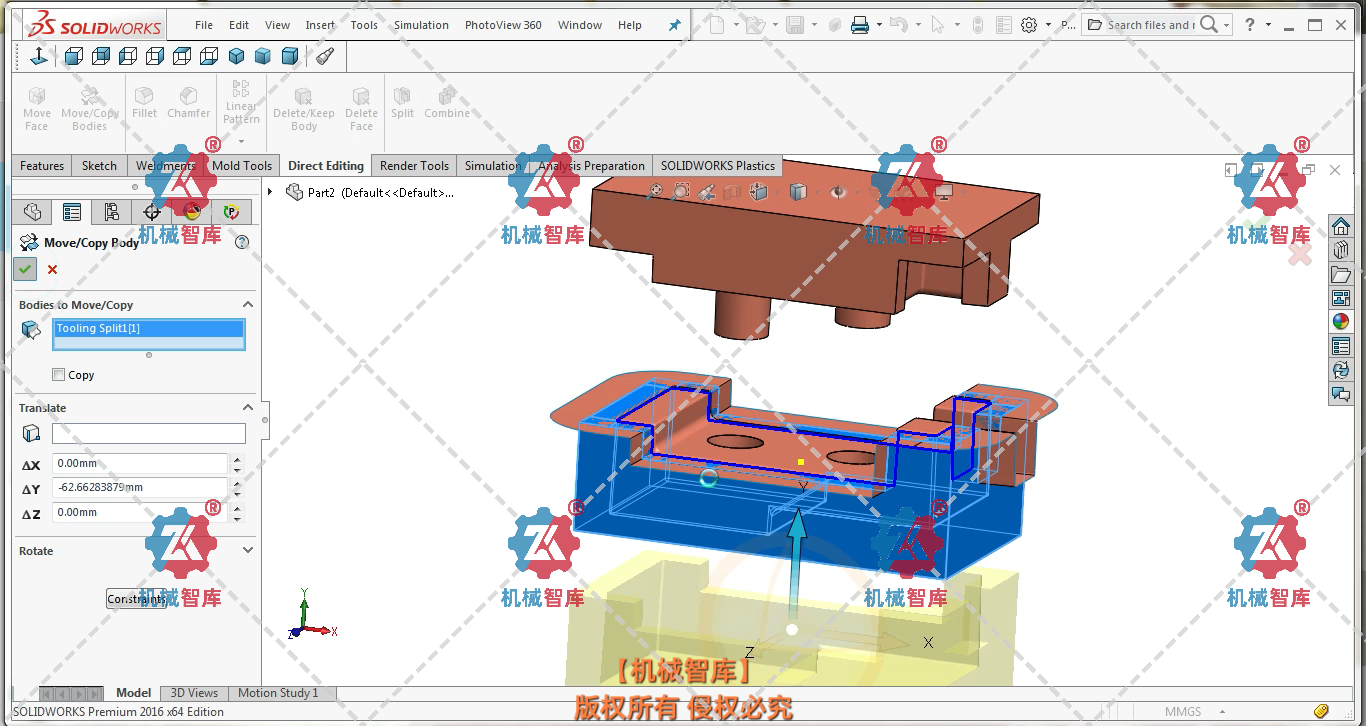Expand the Part2 tree node

(270, 191)
